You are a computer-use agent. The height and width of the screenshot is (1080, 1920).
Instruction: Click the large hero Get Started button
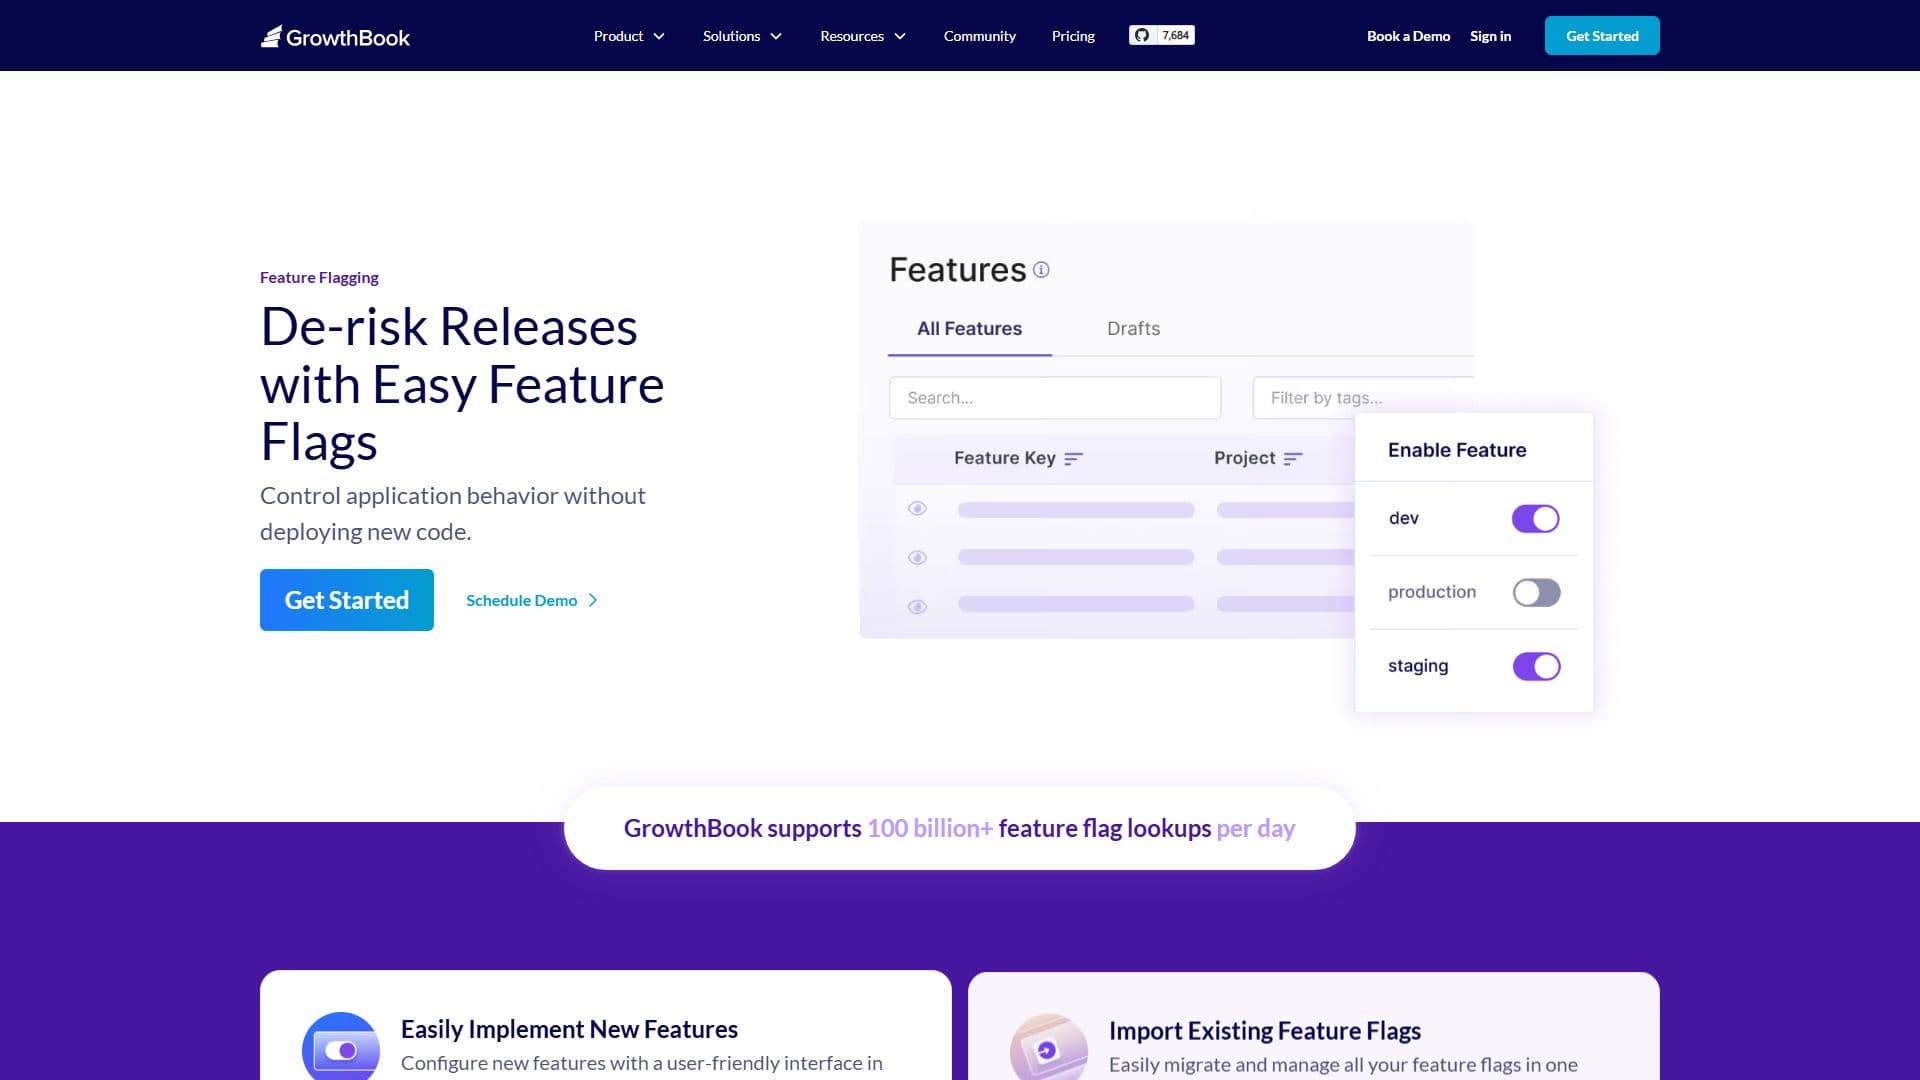click(x=347, y=600)
